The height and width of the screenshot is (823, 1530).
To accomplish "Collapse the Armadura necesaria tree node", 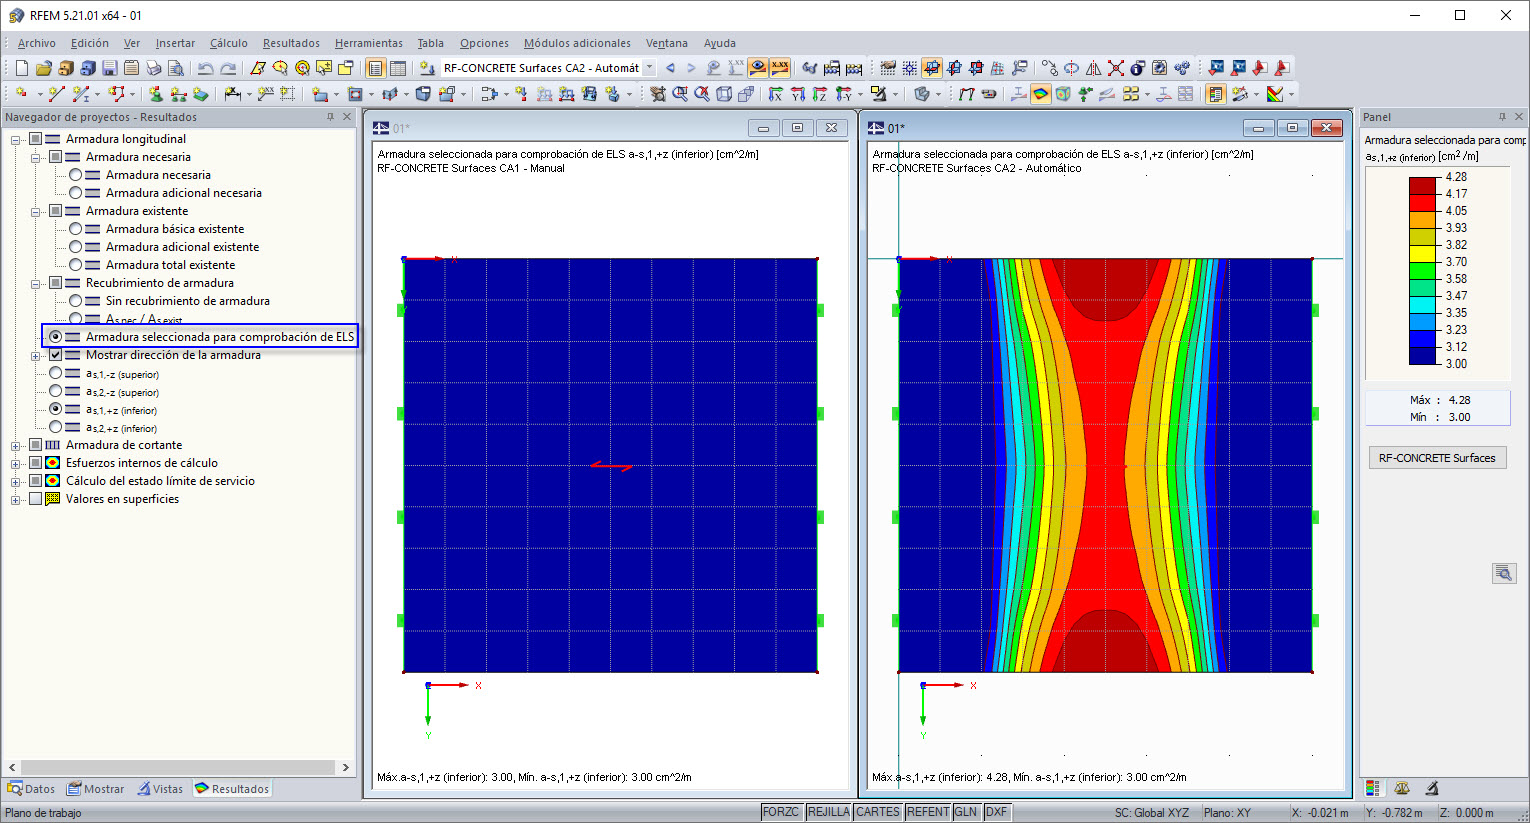I will (35, 157).
